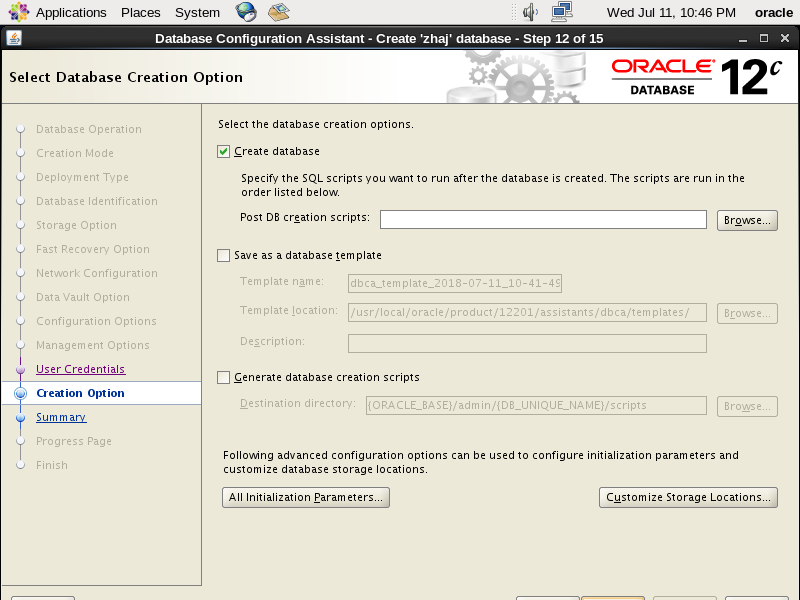Click the template Description field
This screenshot has height=600, width=800.
coord(527,343)
